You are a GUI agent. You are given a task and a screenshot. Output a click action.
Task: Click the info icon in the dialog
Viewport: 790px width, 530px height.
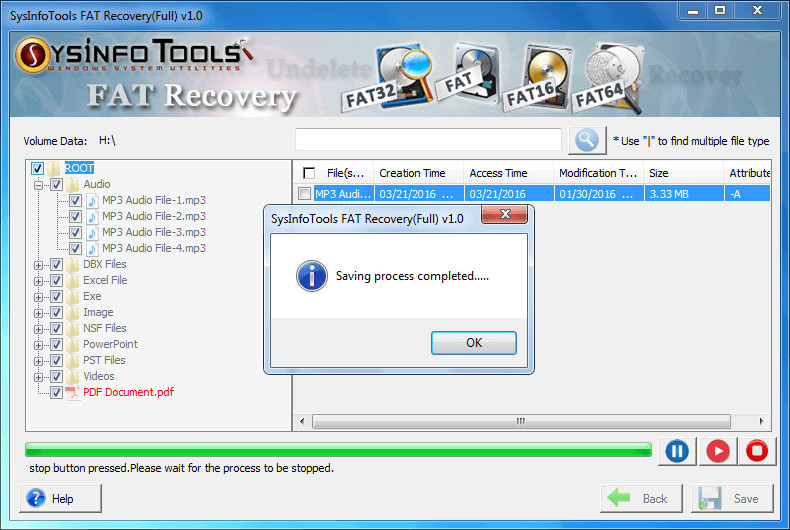[311, 276]
